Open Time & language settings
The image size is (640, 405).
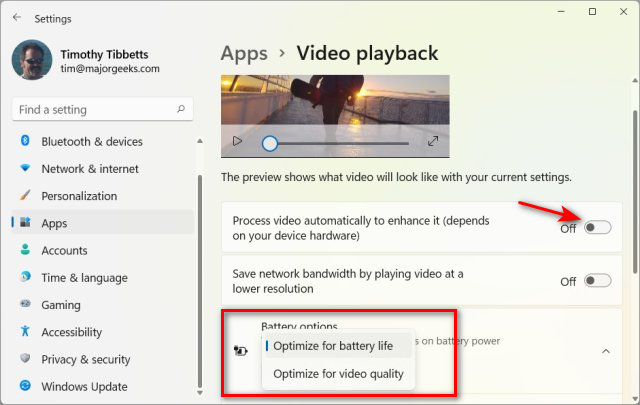point(84,278)
